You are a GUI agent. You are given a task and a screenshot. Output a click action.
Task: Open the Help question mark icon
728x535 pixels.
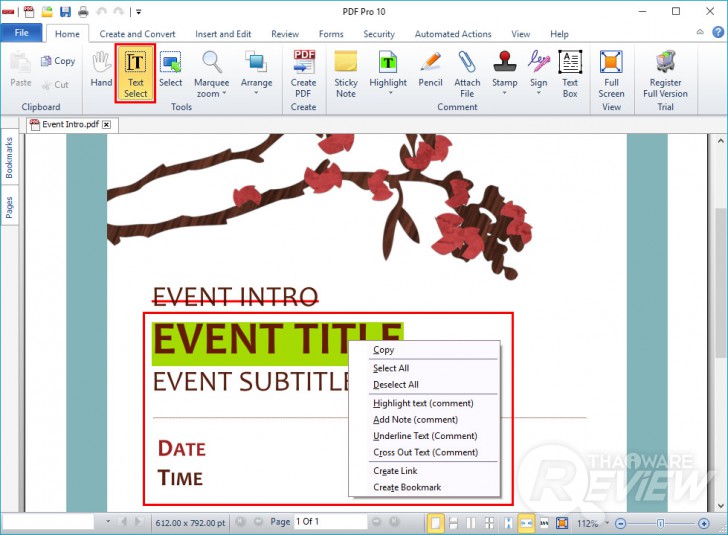[x=718, y=32]
